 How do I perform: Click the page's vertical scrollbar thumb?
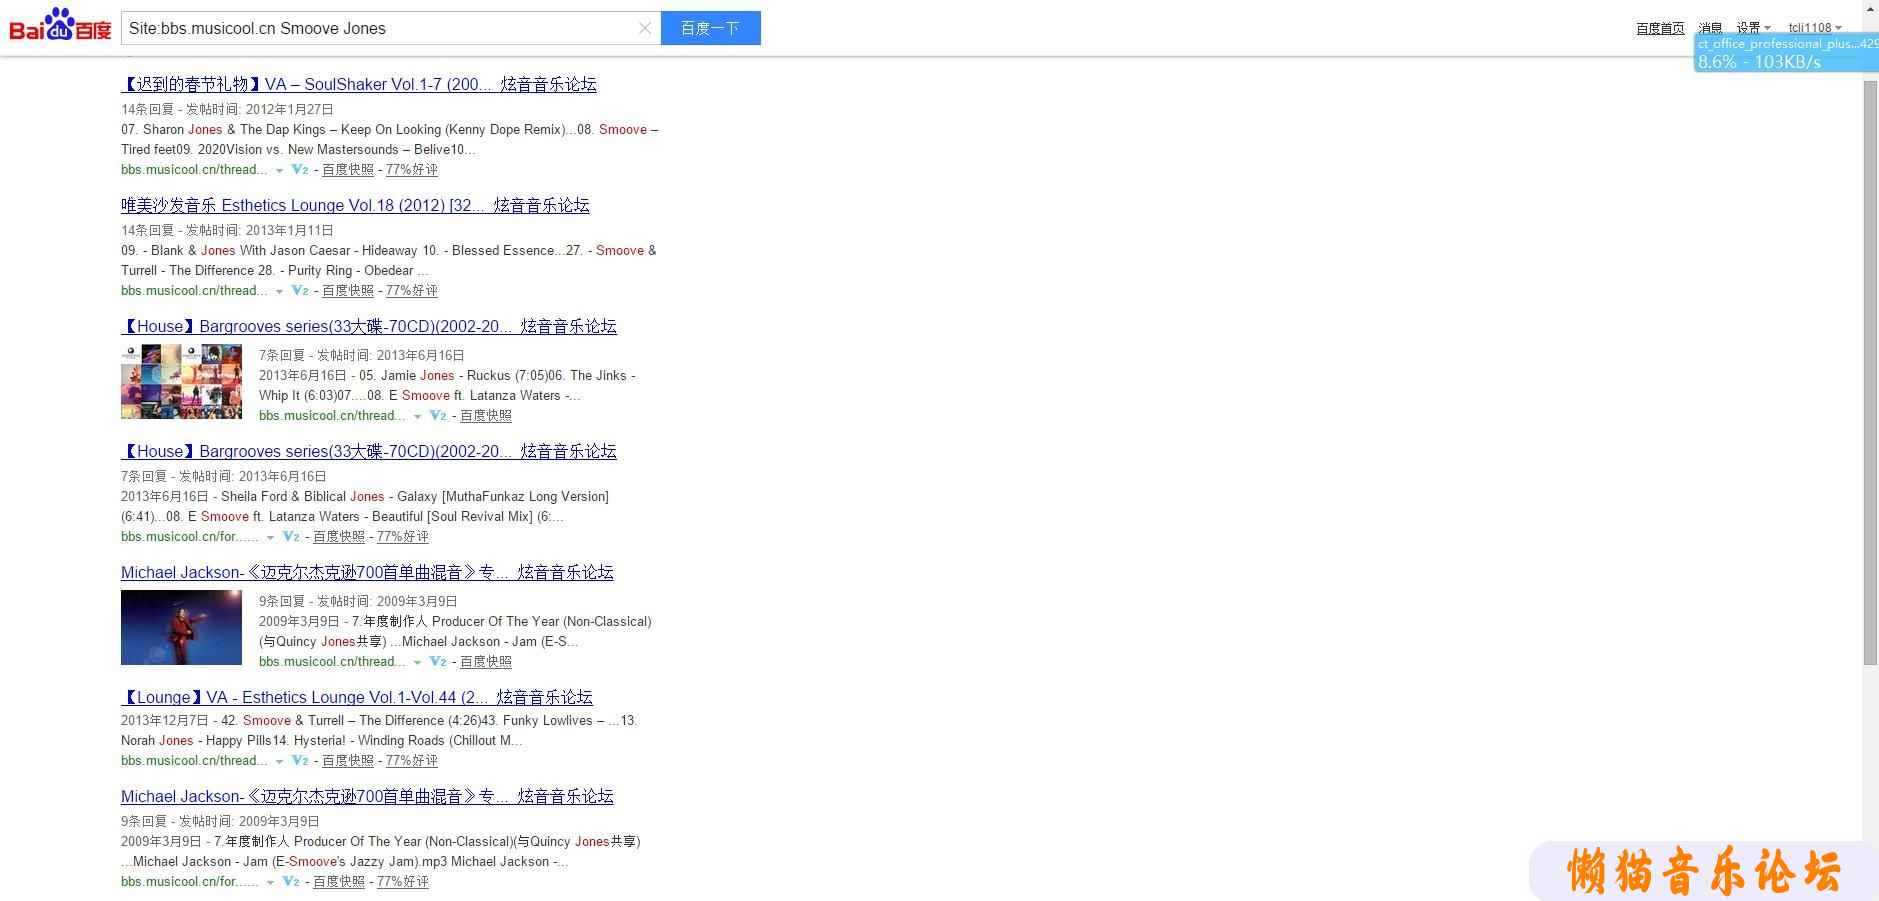point(1870,372)
